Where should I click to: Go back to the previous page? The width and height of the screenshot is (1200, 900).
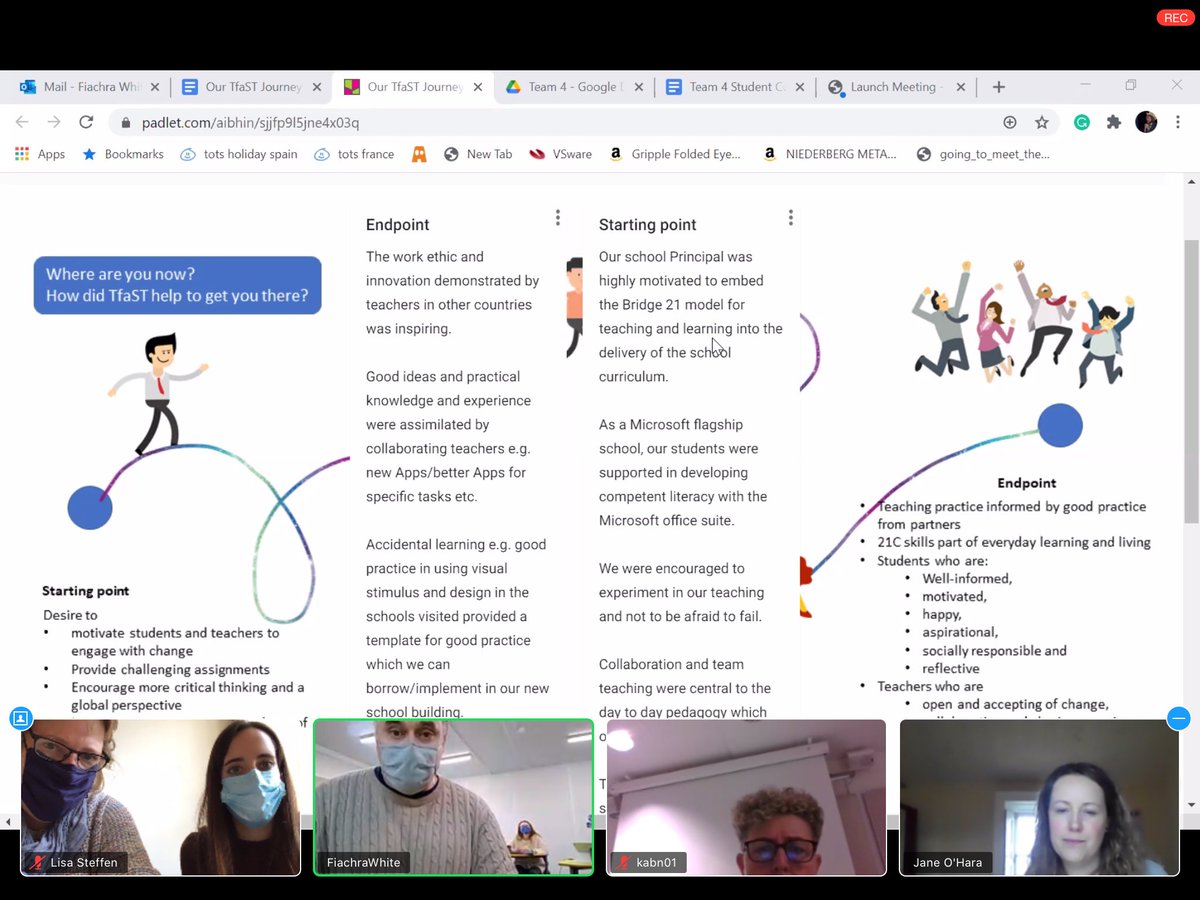[24, 122]
